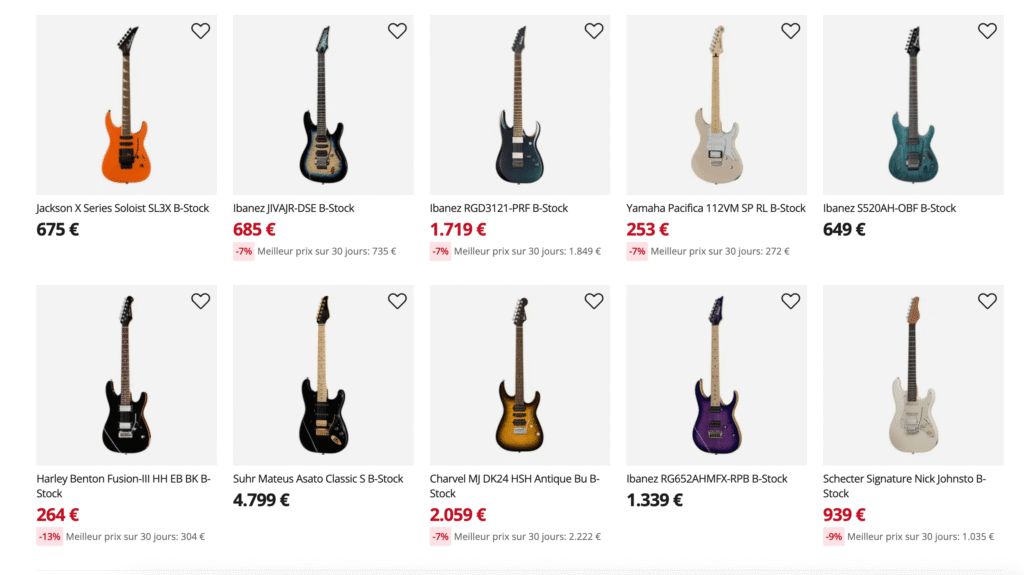This screenshot has height=575, width=1024.
Task: Save Ibanez S520AH-OBF with the heart icon
Action: (987, 31)
